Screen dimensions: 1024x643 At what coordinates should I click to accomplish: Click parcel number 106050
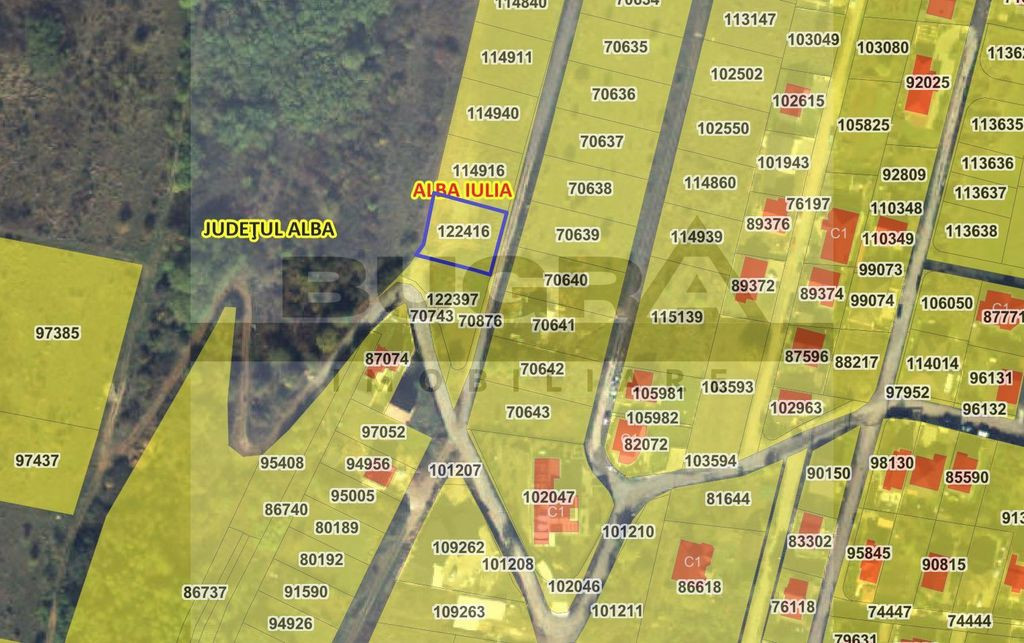point(946,304)
